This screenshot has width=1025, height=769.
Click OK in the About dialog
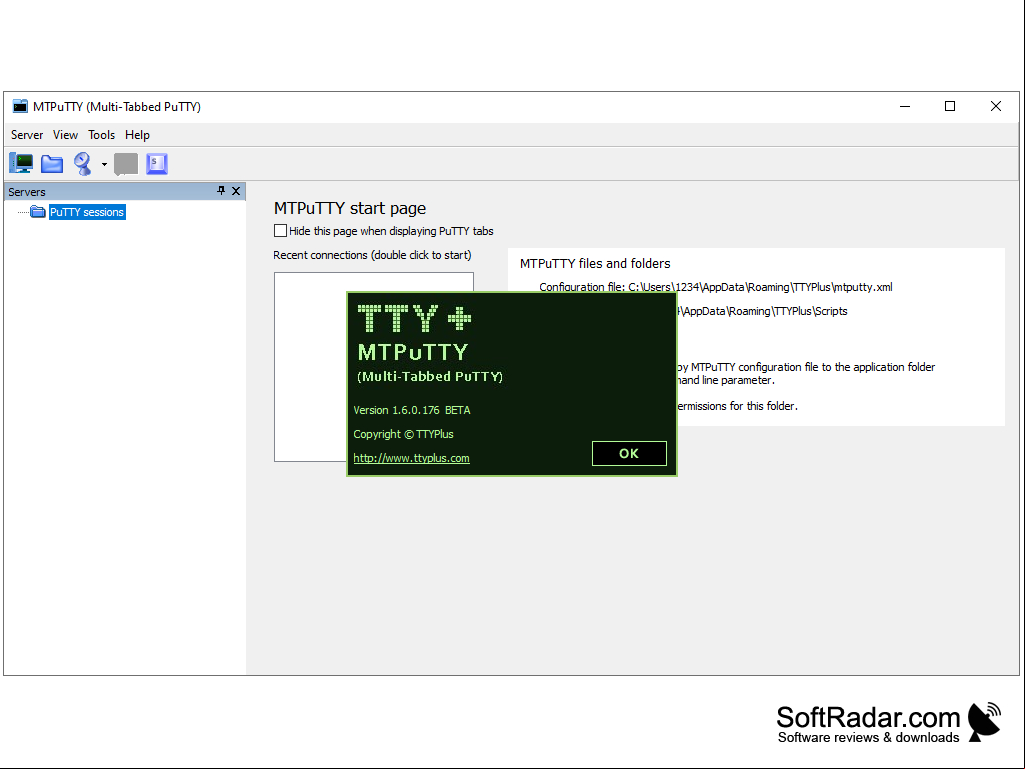point(629,454)
